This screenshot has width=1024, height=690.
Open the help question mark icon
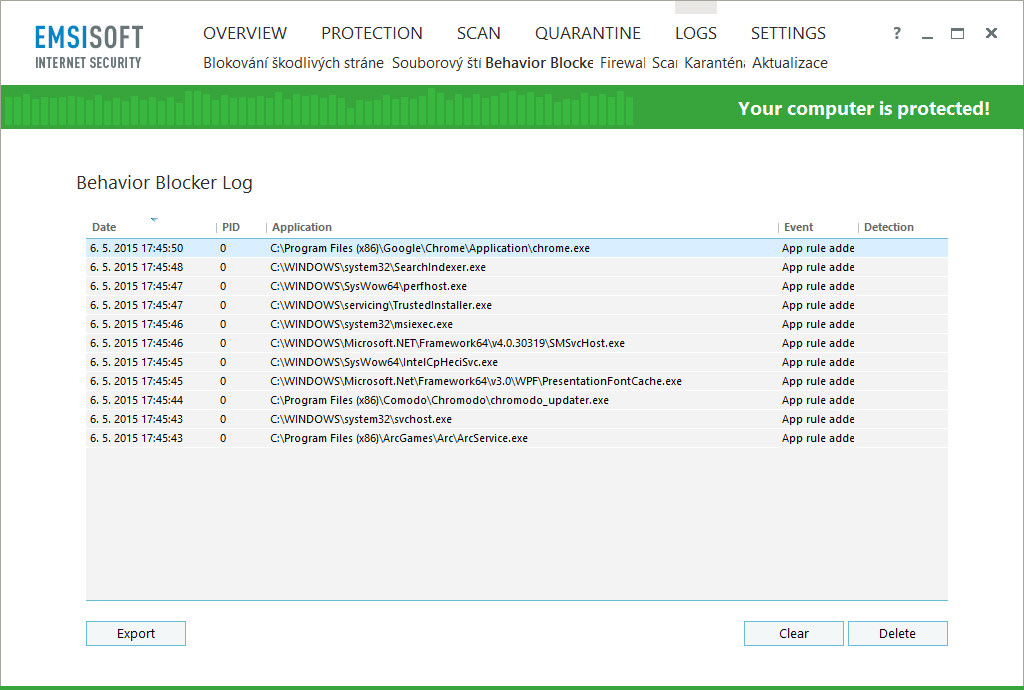[x=896, y=33]
